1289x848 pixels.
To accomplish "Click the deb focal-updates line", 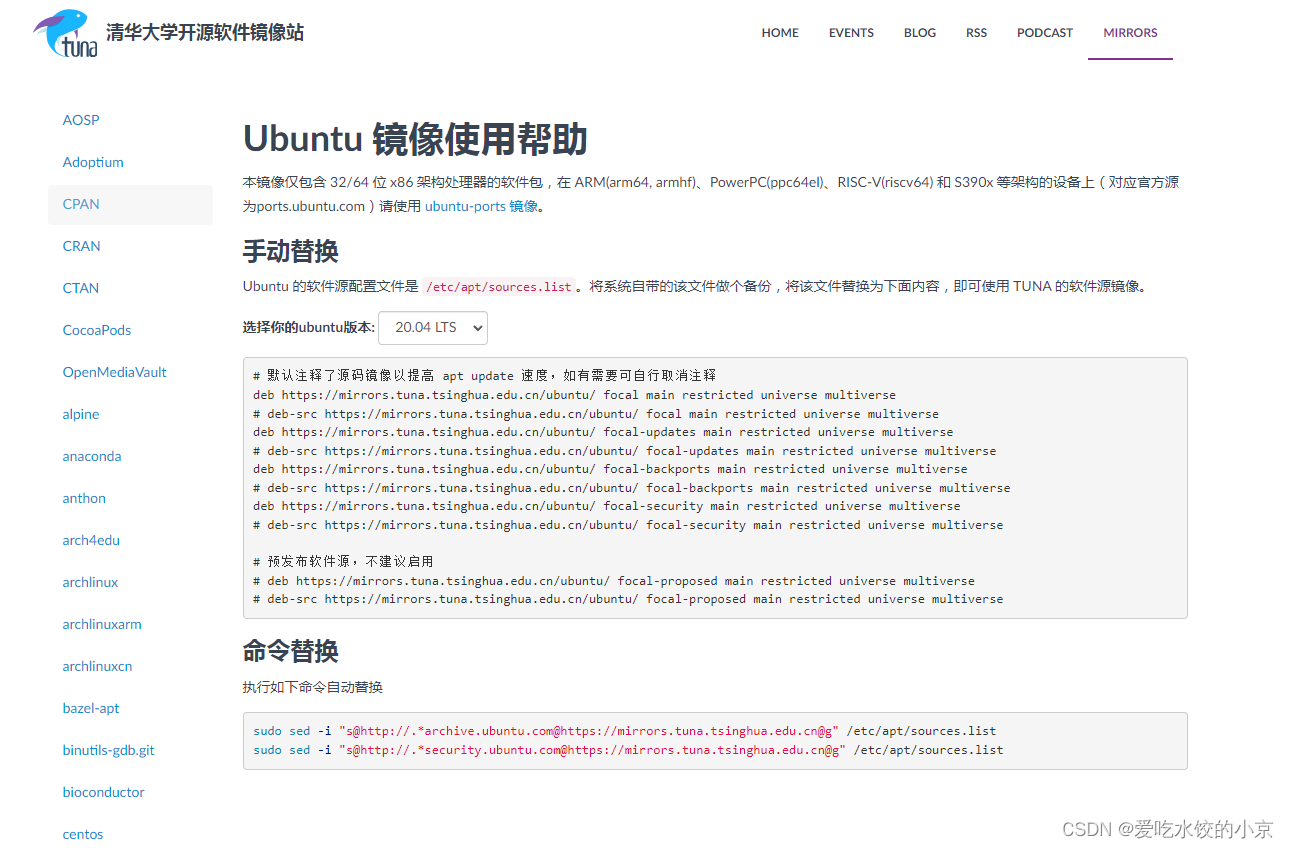I will click(603, 432).
